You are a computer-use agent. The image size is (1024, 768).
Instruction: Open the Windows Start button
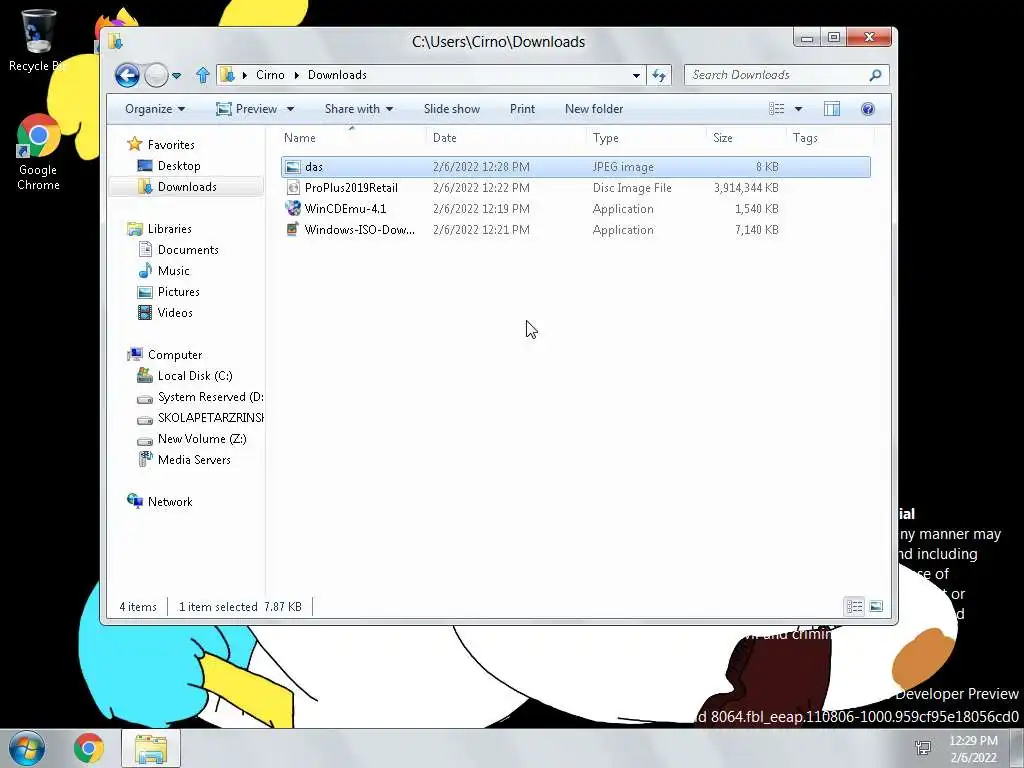(27, 748)
